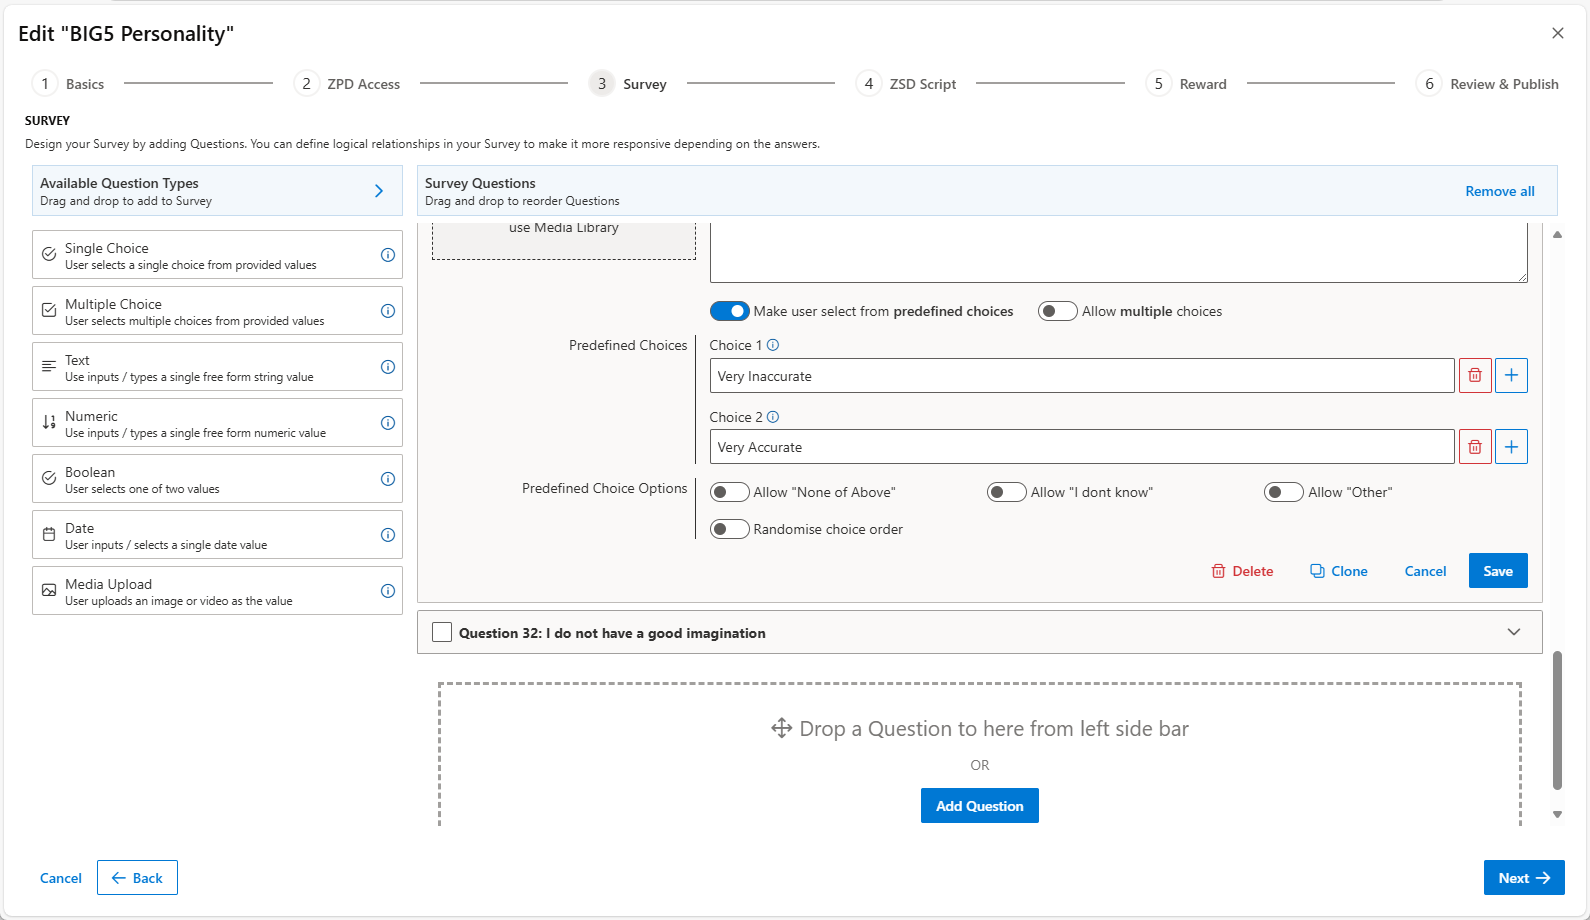
Task: Click survey list scrollbar down arrow
Action: click(x=1557, y=815)
